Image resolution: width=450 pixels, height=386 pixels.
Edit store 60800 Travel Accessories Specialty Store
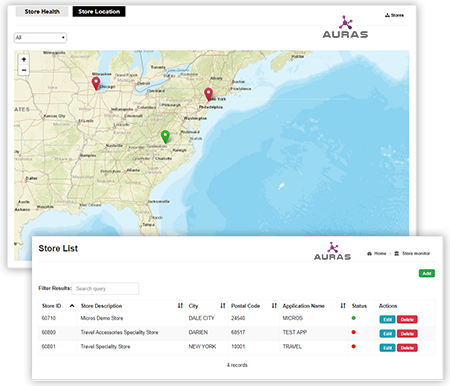coord(387,334)
